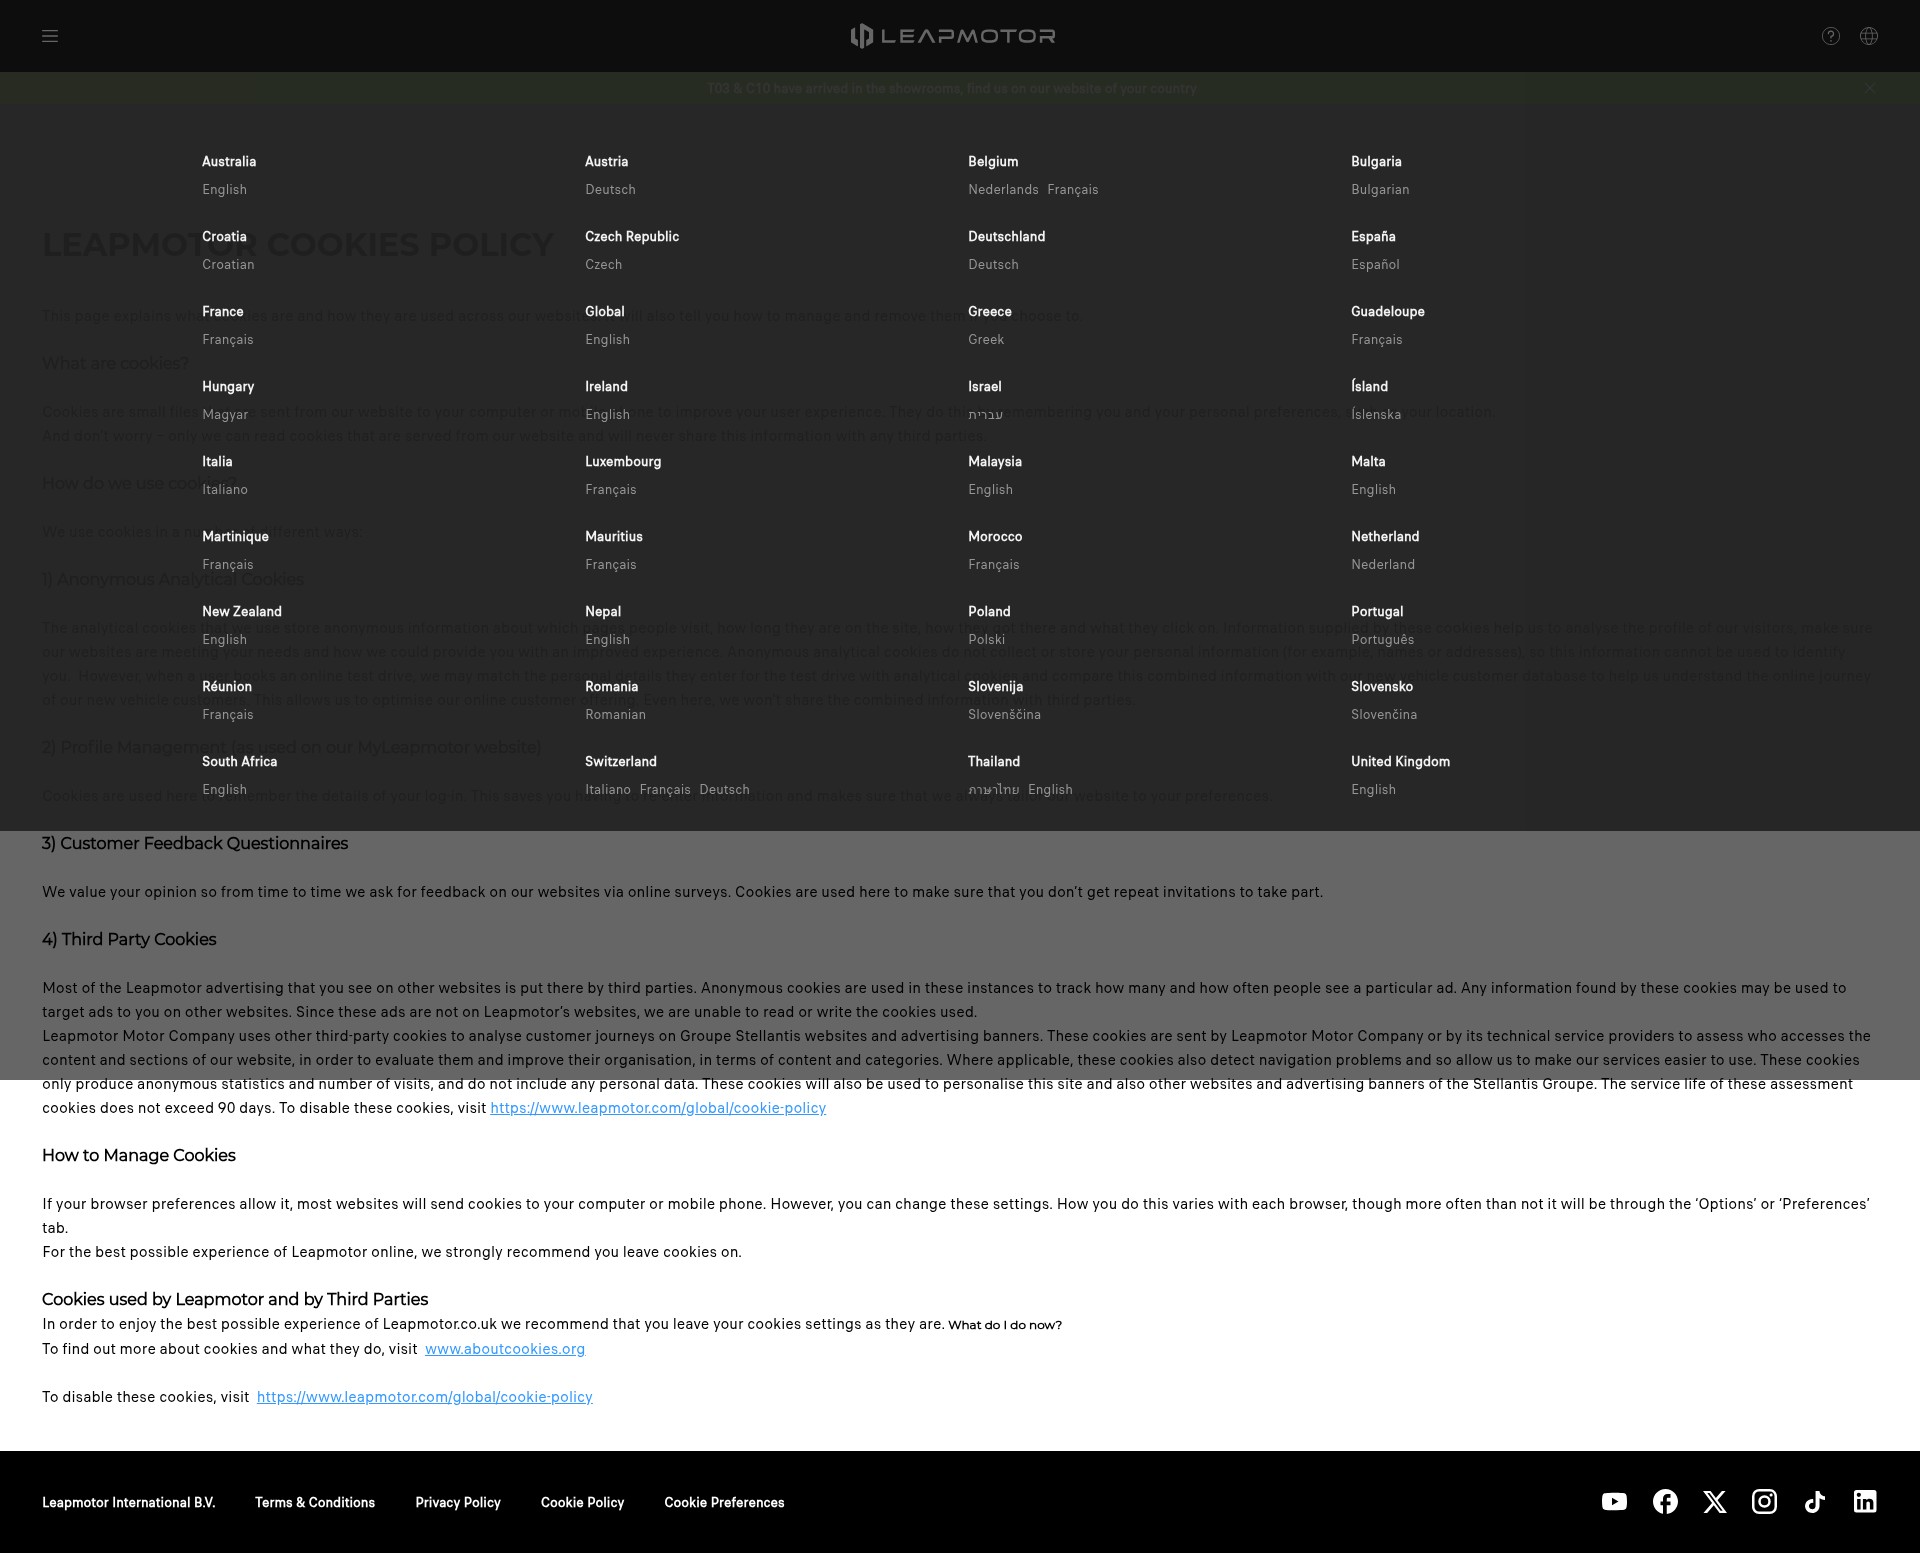Open Leapmotor YouTube channel icon
Image resolution: width=1920 pixels, height=1553 pixels.
pos(1614,1501)
